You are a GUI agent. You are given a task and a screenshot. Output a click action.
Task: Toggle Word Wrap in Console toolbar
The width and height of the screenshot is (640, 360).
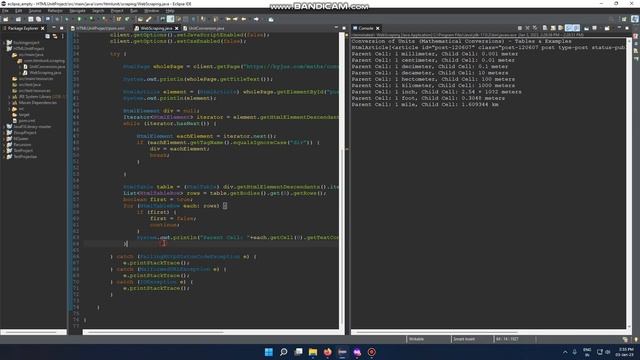click(560, 28)
